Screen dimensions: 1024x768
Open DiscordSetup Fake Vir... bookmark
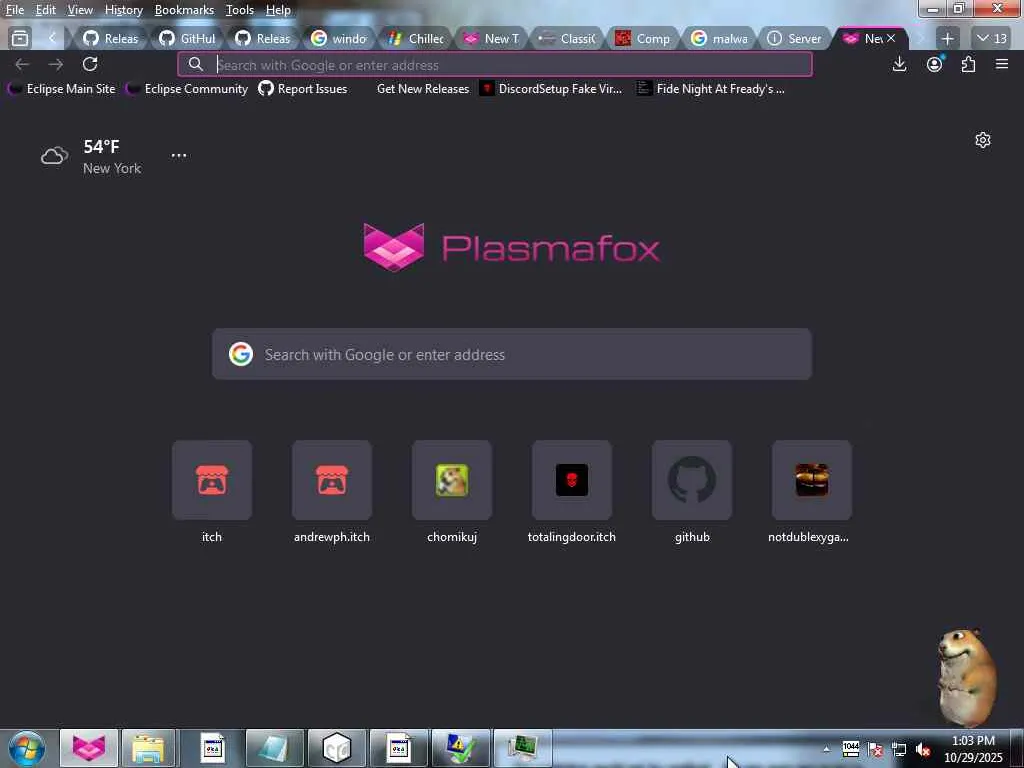[x=551, y=89]
